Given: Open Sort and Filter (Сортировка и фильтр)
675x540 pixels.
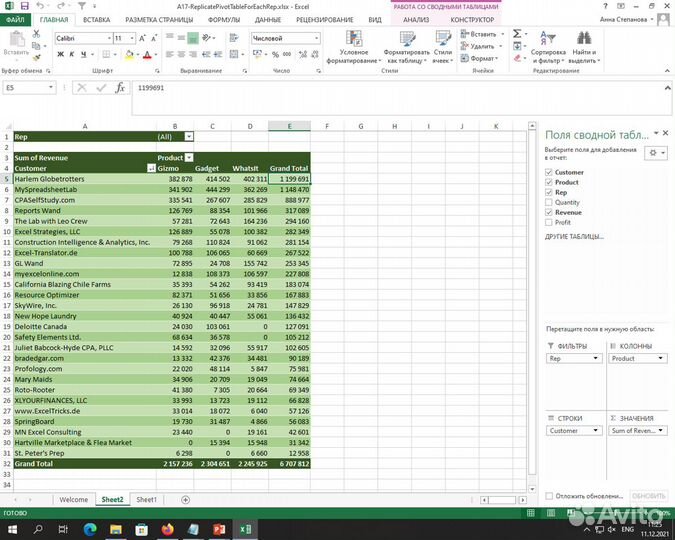Looking at the screenshot, I should click(548, 47).
